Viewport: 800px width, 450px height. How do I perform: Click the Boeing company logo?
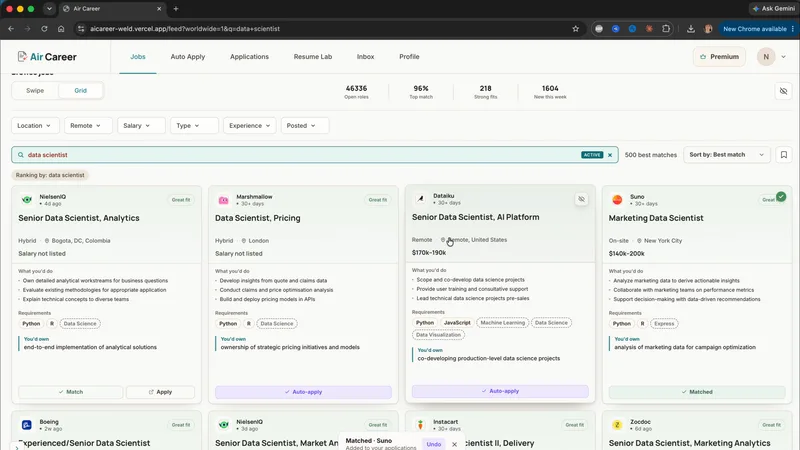click(27, 424)
